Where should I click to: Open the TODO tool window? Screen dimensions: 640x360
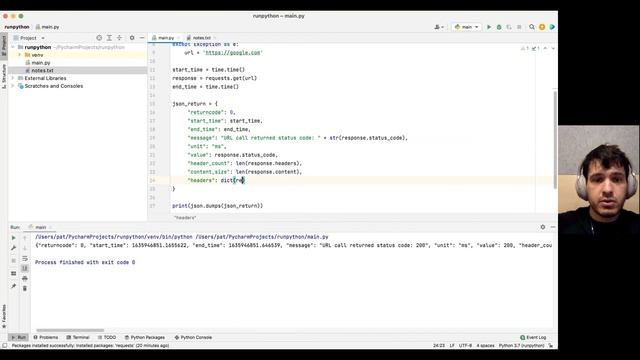click(107, 338)
